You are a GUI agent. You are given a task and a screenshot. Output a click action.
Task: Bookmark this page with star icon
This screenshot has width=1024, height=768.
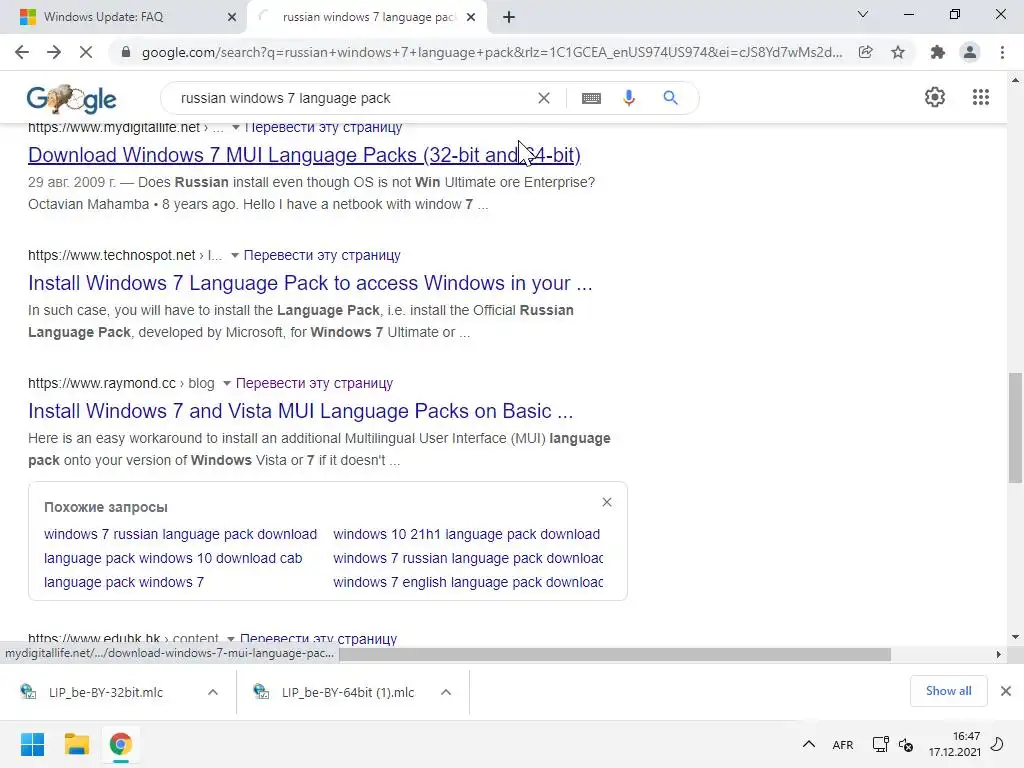(898, 52)
